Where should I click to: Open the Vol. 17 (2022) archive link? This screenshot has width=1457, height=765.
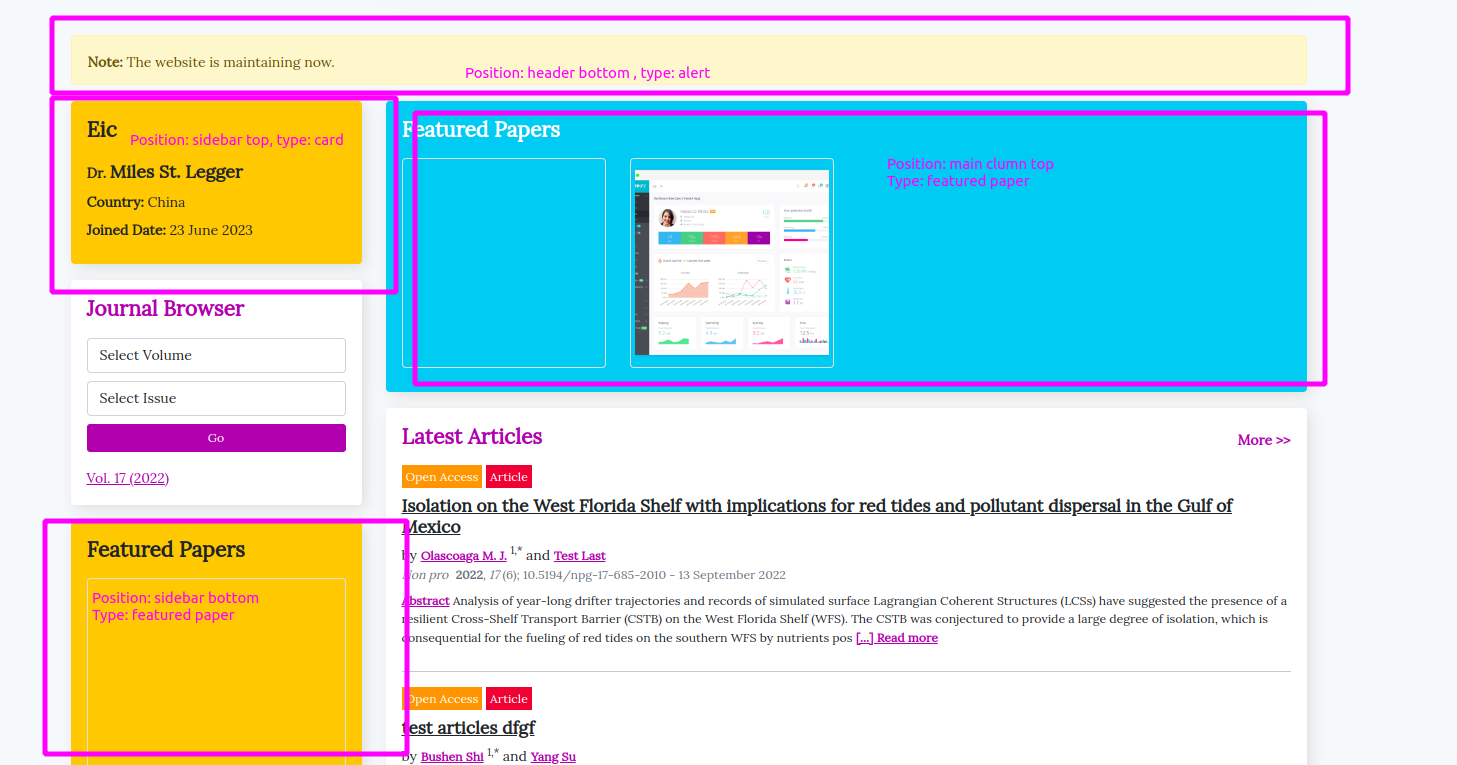tap(127, 478)
